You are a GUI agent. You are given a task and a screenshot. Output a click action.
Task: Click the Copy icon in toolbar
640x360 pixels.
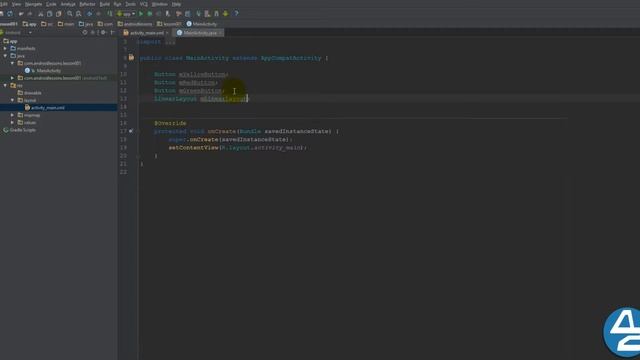tap(49, 14)
